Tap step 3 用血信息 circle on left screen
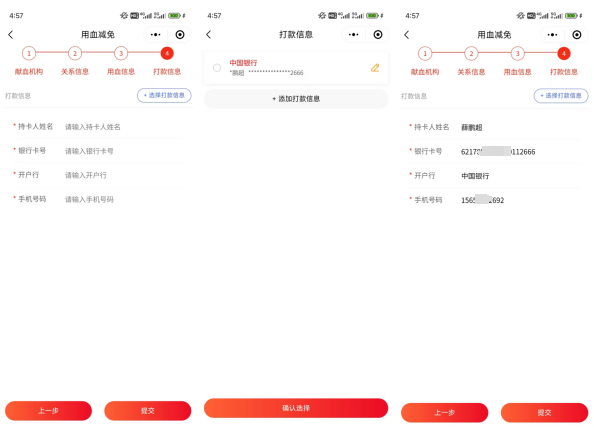 point(121,53)
